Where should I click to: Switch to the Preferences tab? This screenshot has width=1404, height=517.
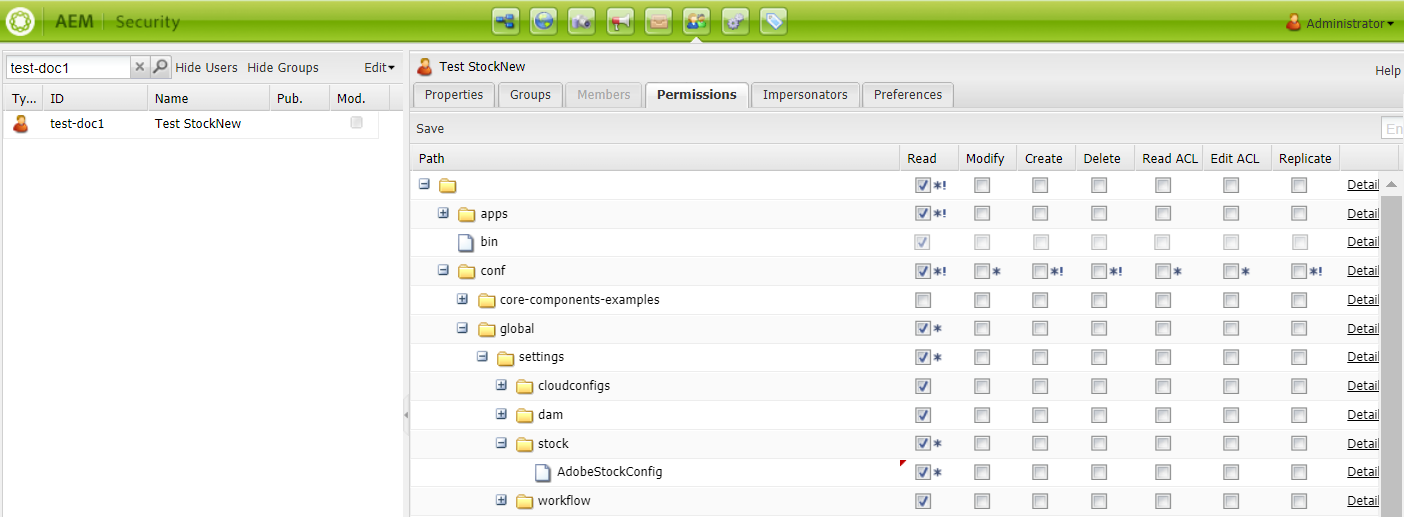pos(908,95)
